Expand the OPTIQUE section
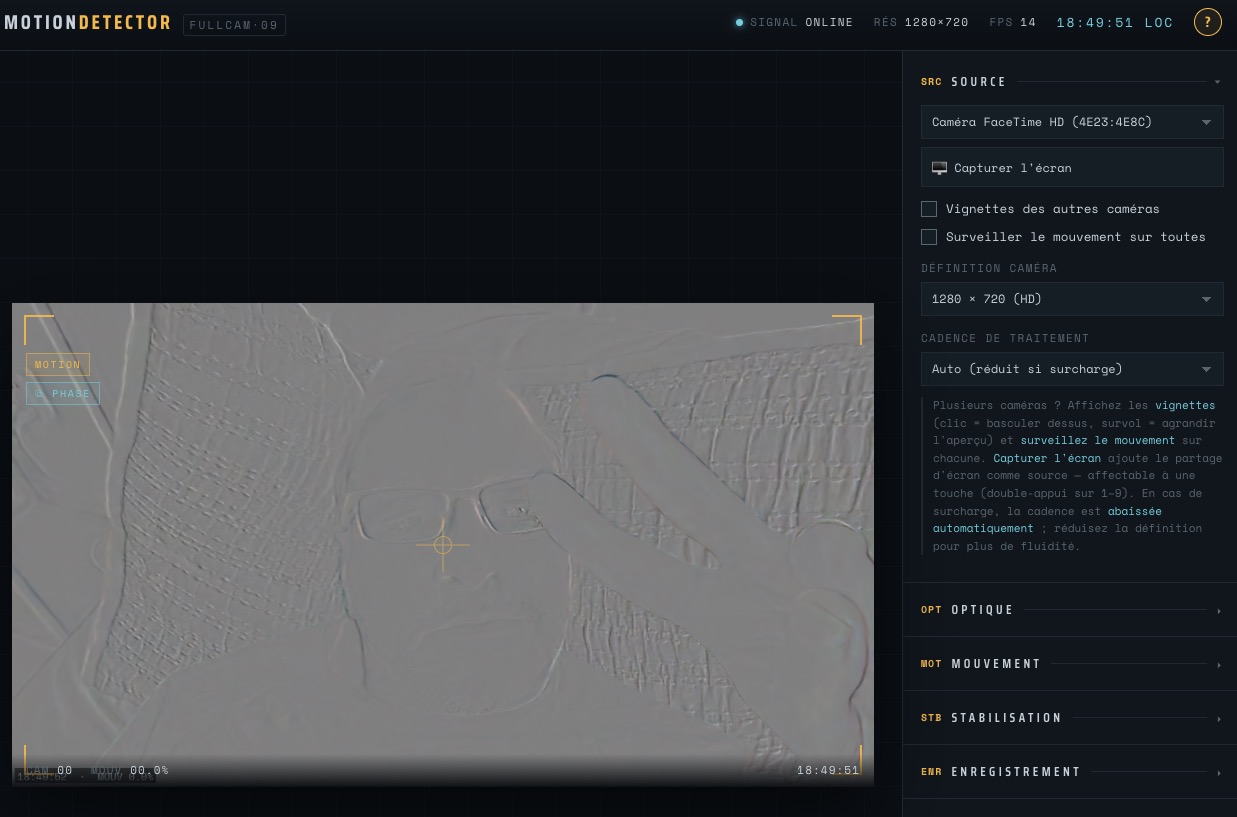Viewport: 1237px width, 817px height. [1070, 610]
